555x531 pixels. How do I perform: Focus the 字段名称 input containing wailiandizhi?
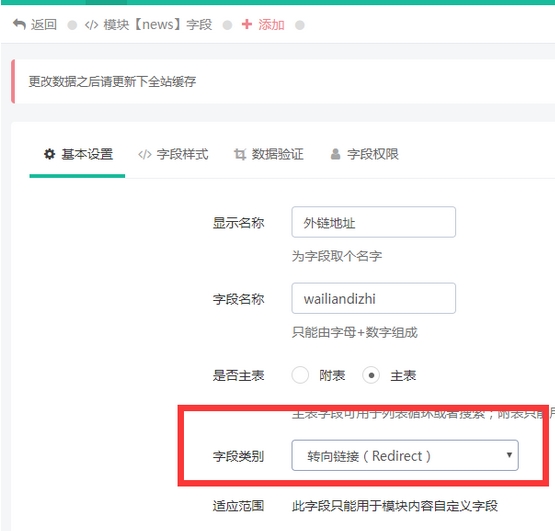point(373,298)
